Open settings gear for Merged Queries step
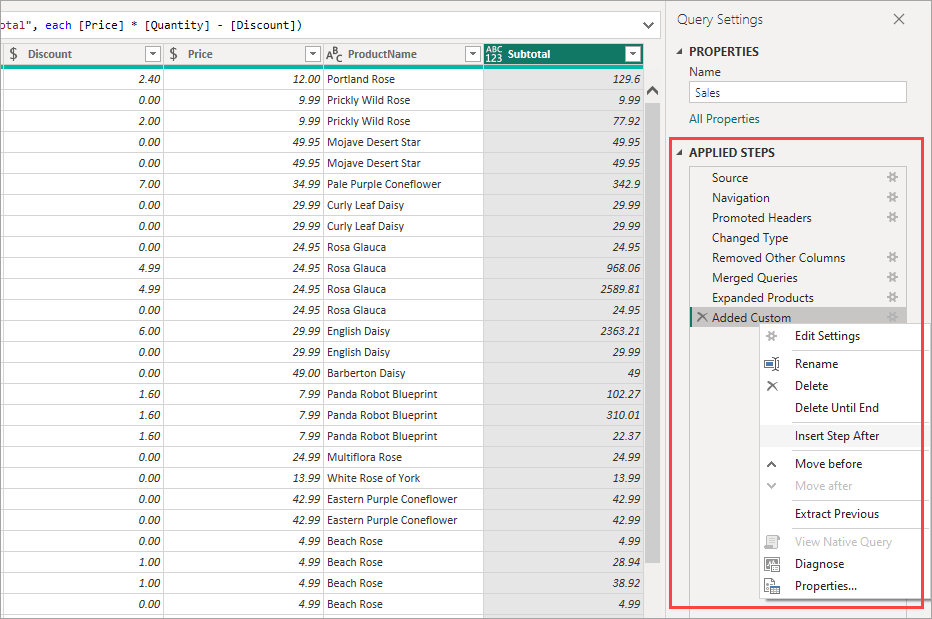Viewport: 932px width, 619px height. [892, 277]
